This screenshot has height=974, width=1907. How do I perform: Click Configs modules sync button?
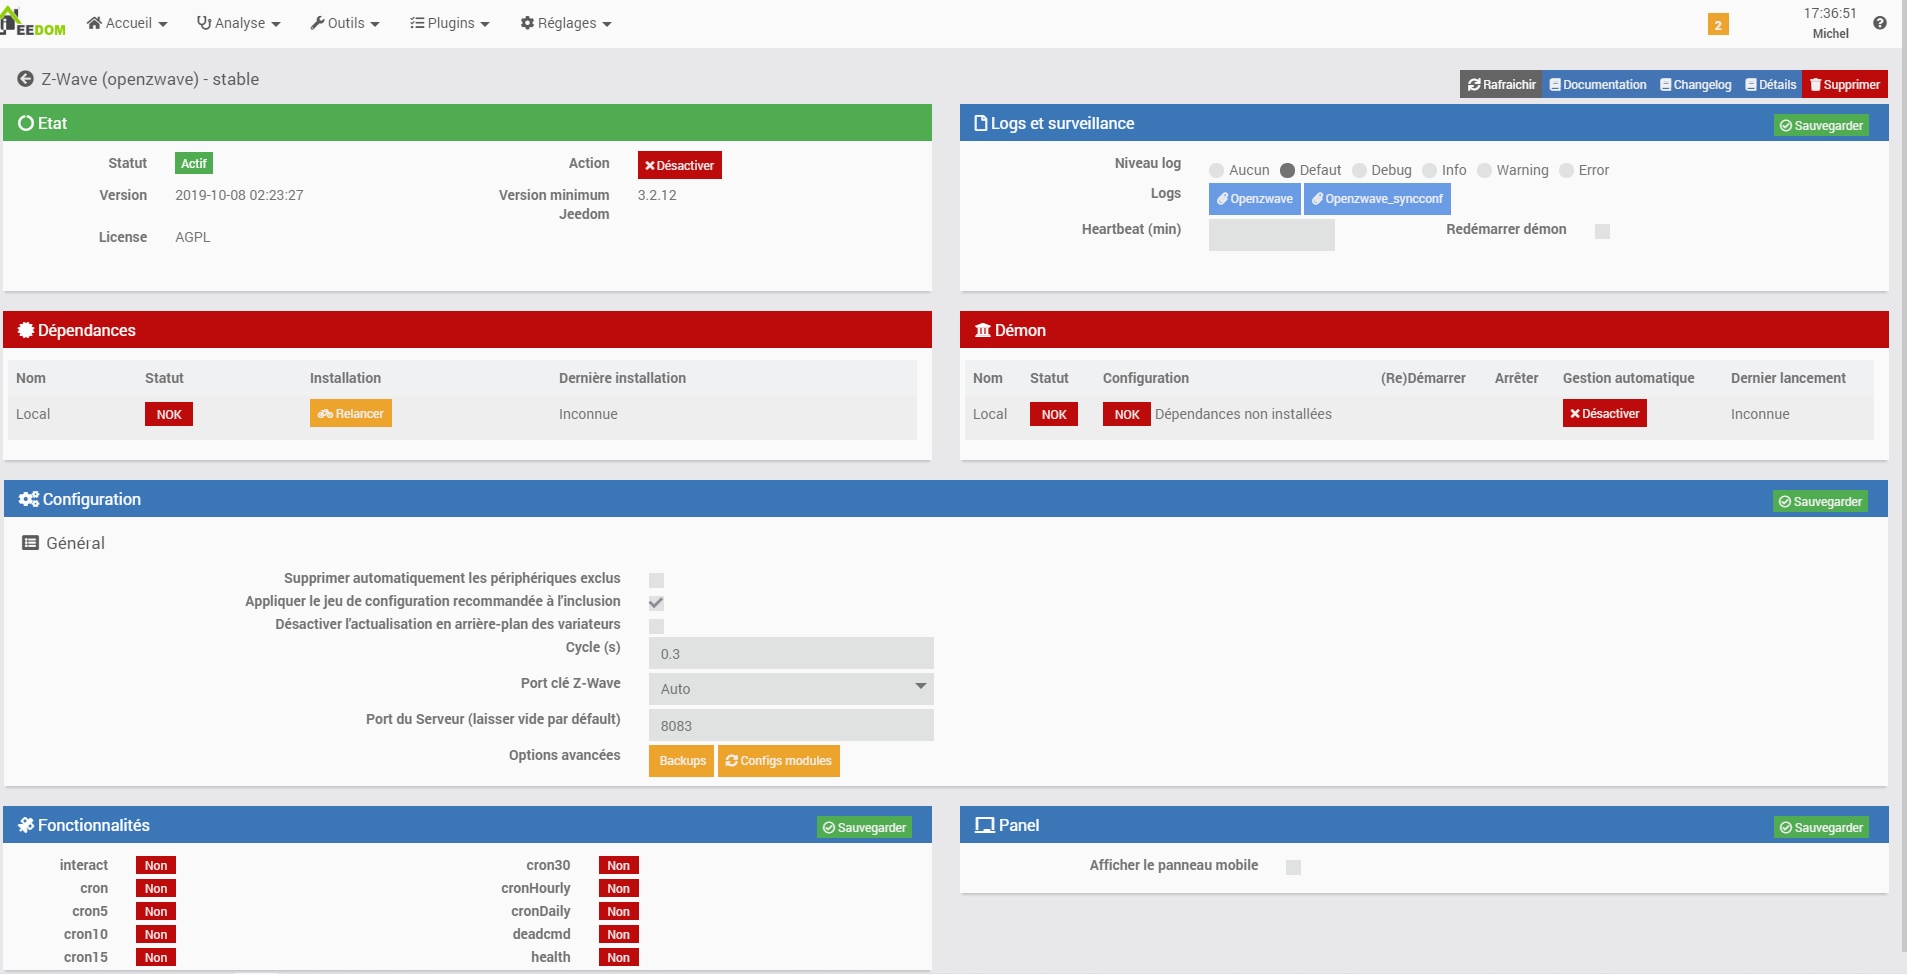point(779,761)
